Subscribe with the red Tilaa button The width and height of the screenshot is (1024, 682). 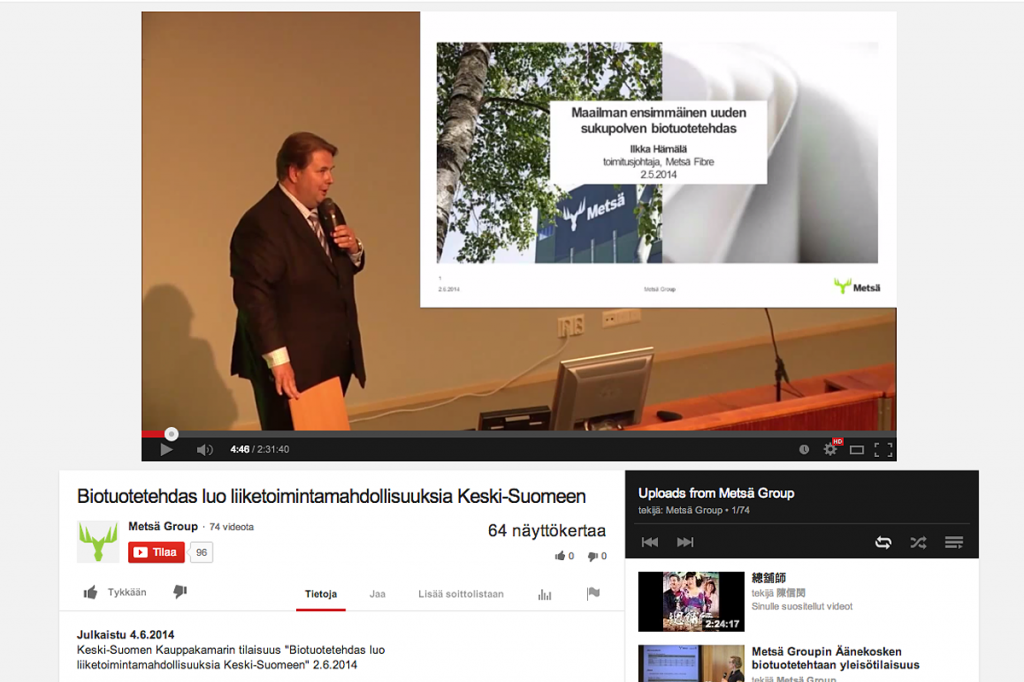[x=156, y=553]
